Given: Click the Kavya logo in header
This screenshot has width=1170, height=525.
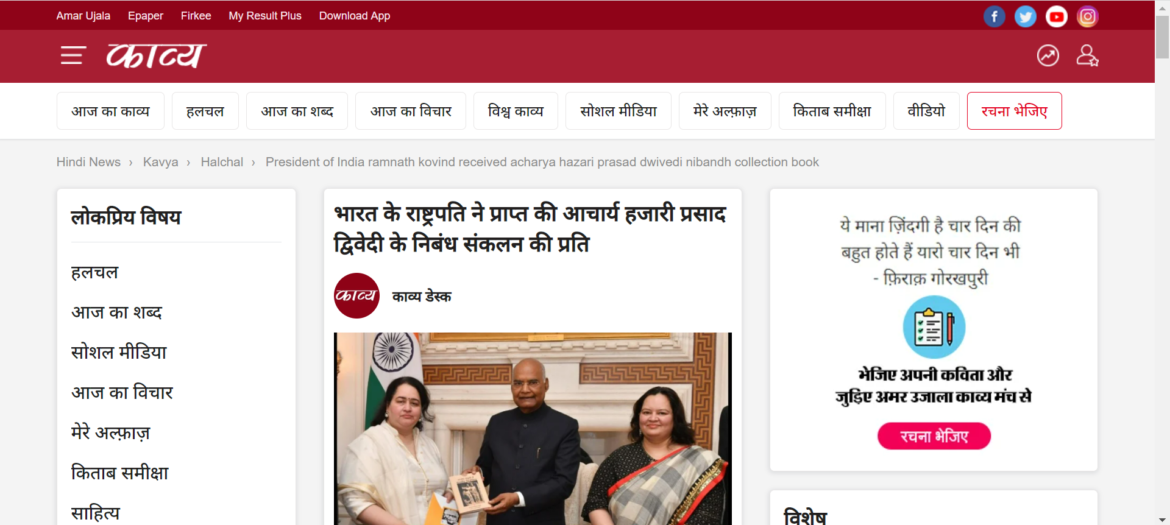Looking at the screenshot, I should (156, 56).
